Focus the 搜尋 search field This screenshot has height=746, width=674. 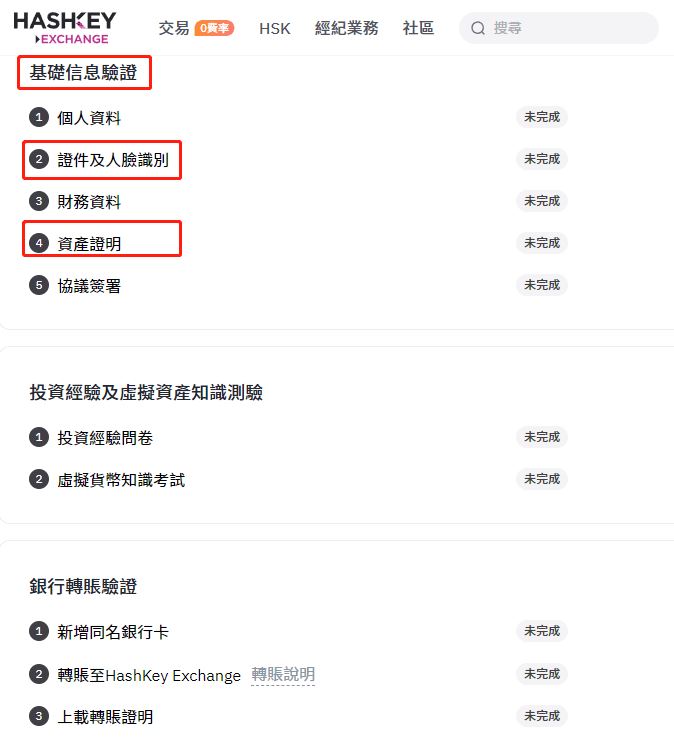pos(570,28)
